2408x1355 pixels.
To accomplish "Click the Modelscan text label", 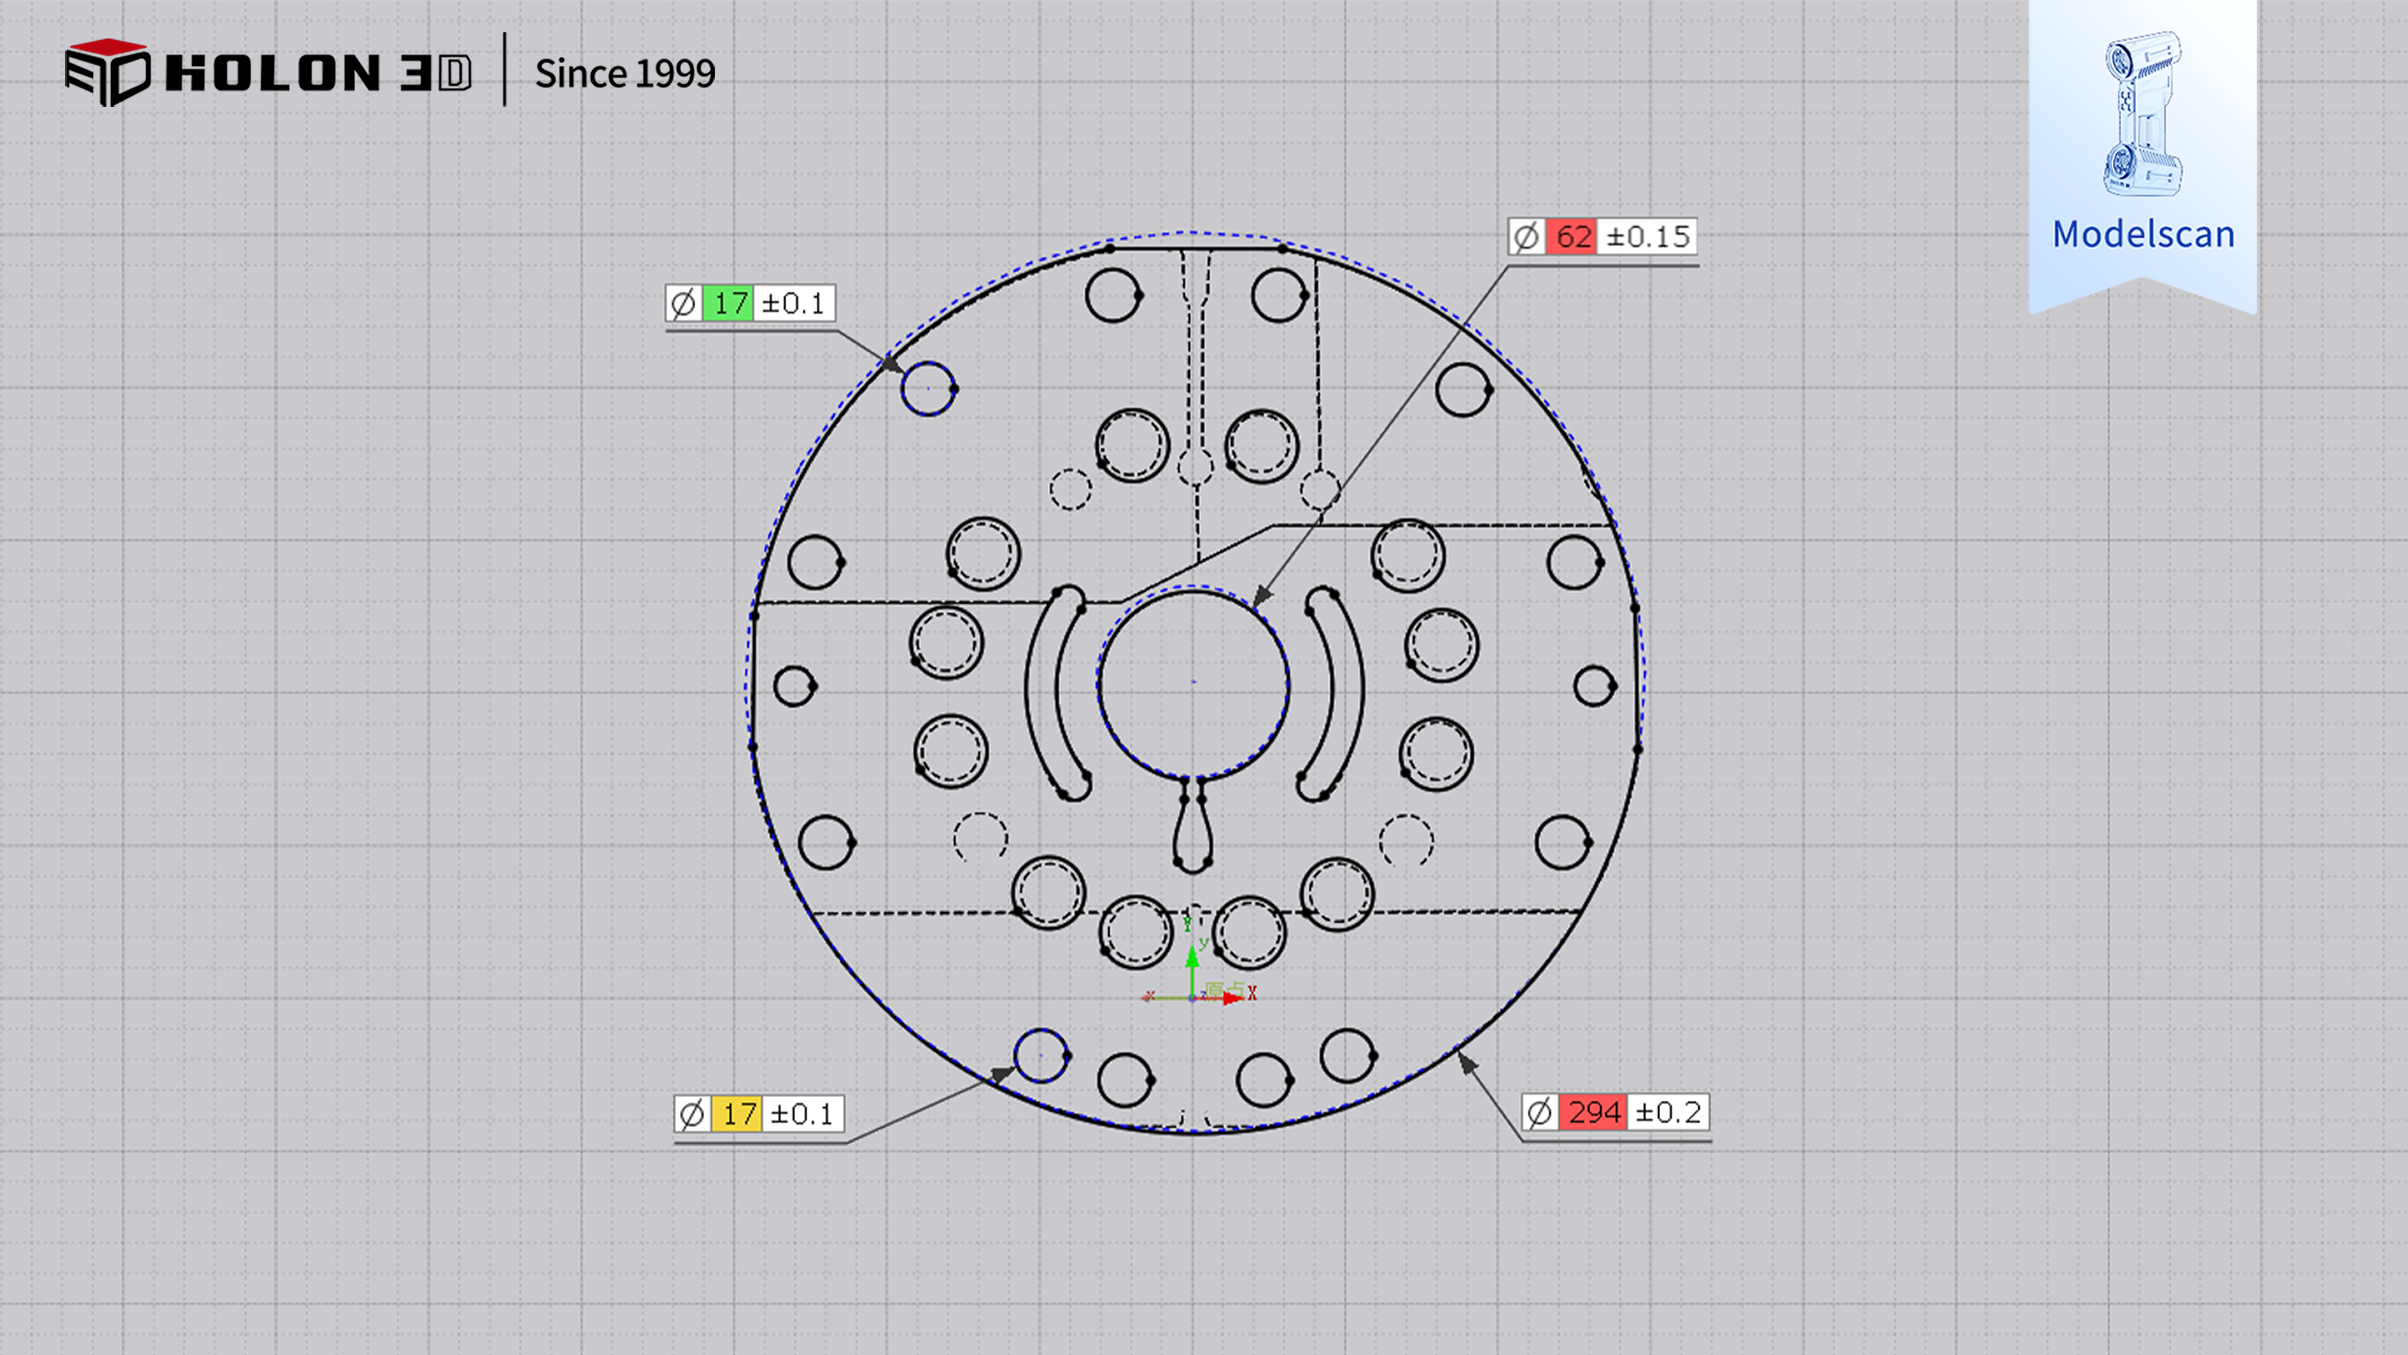I will (2142, 234).
